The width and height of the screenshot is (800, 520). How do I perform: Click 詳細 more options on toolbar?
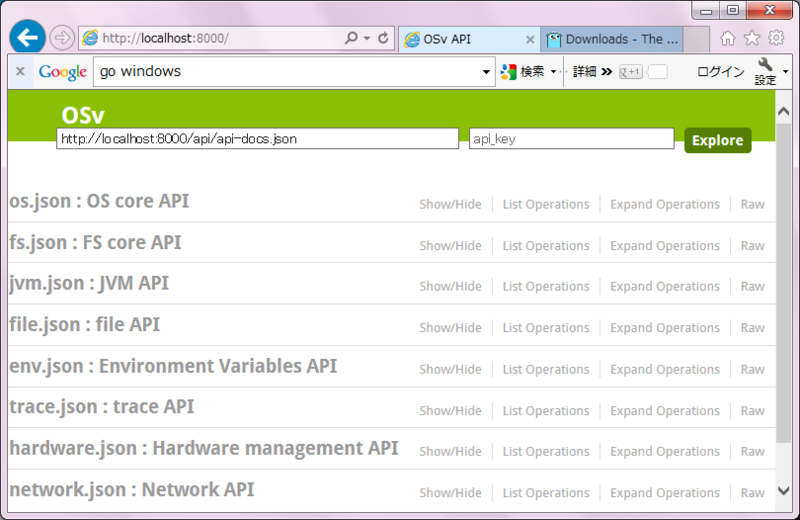(592, 71)
